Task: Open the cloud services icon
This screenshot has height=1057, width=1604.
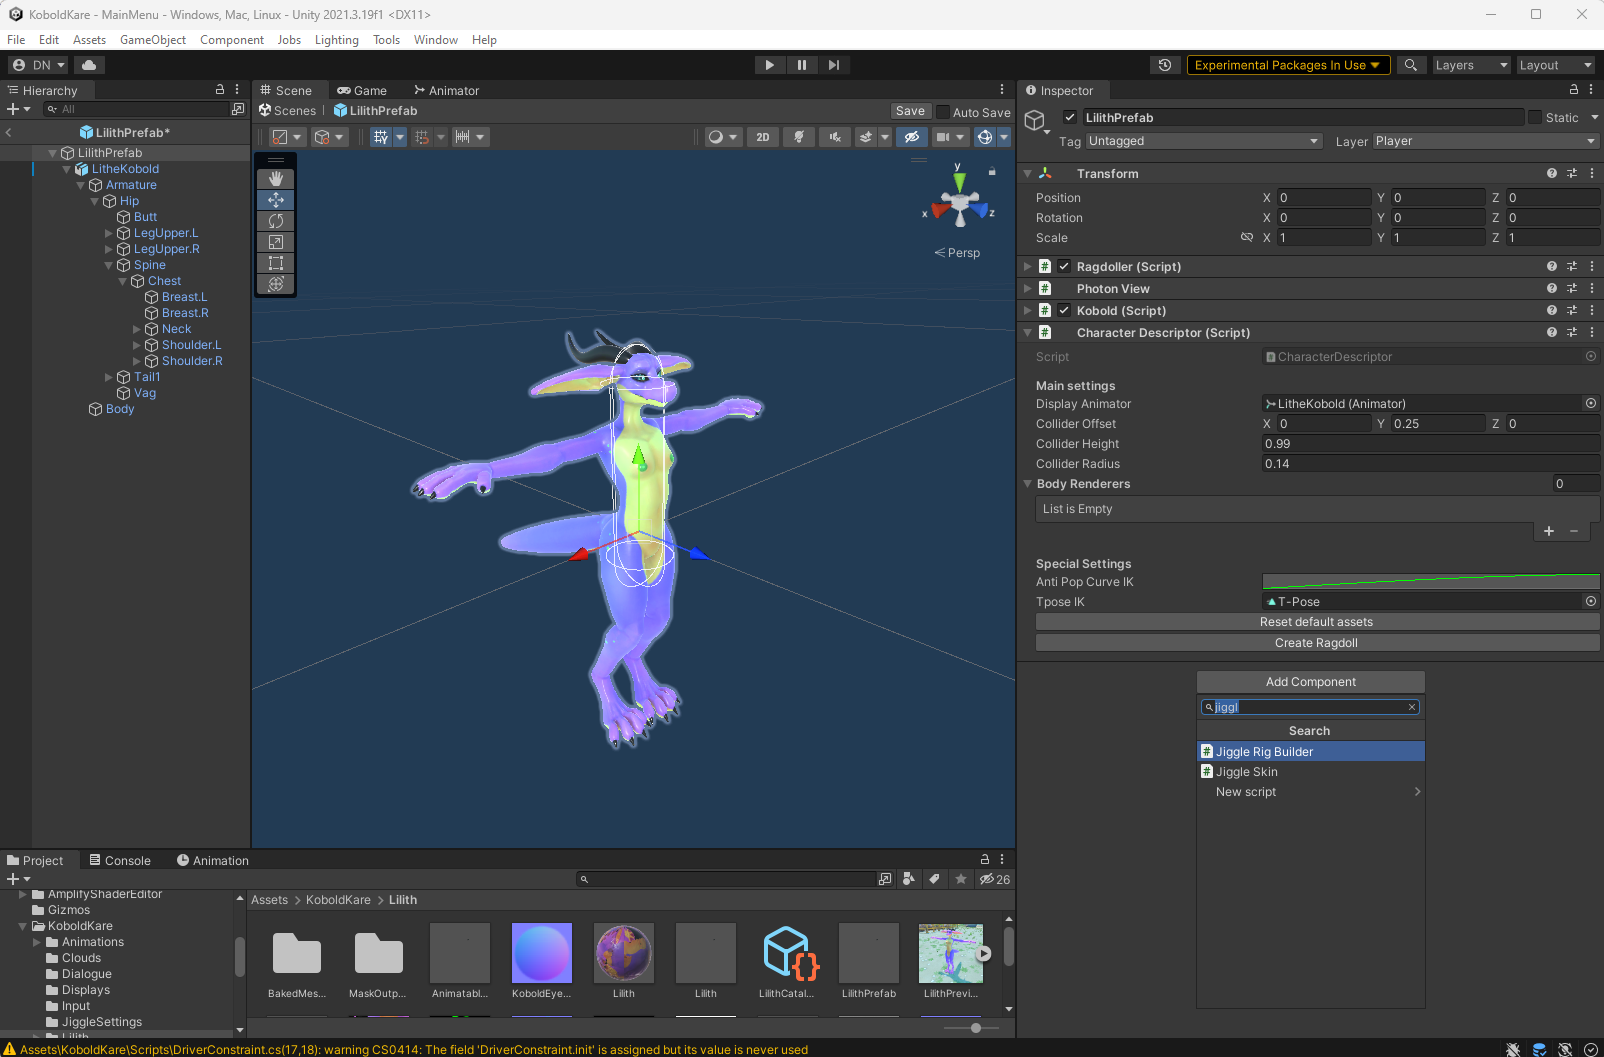Action: point(89,65)
